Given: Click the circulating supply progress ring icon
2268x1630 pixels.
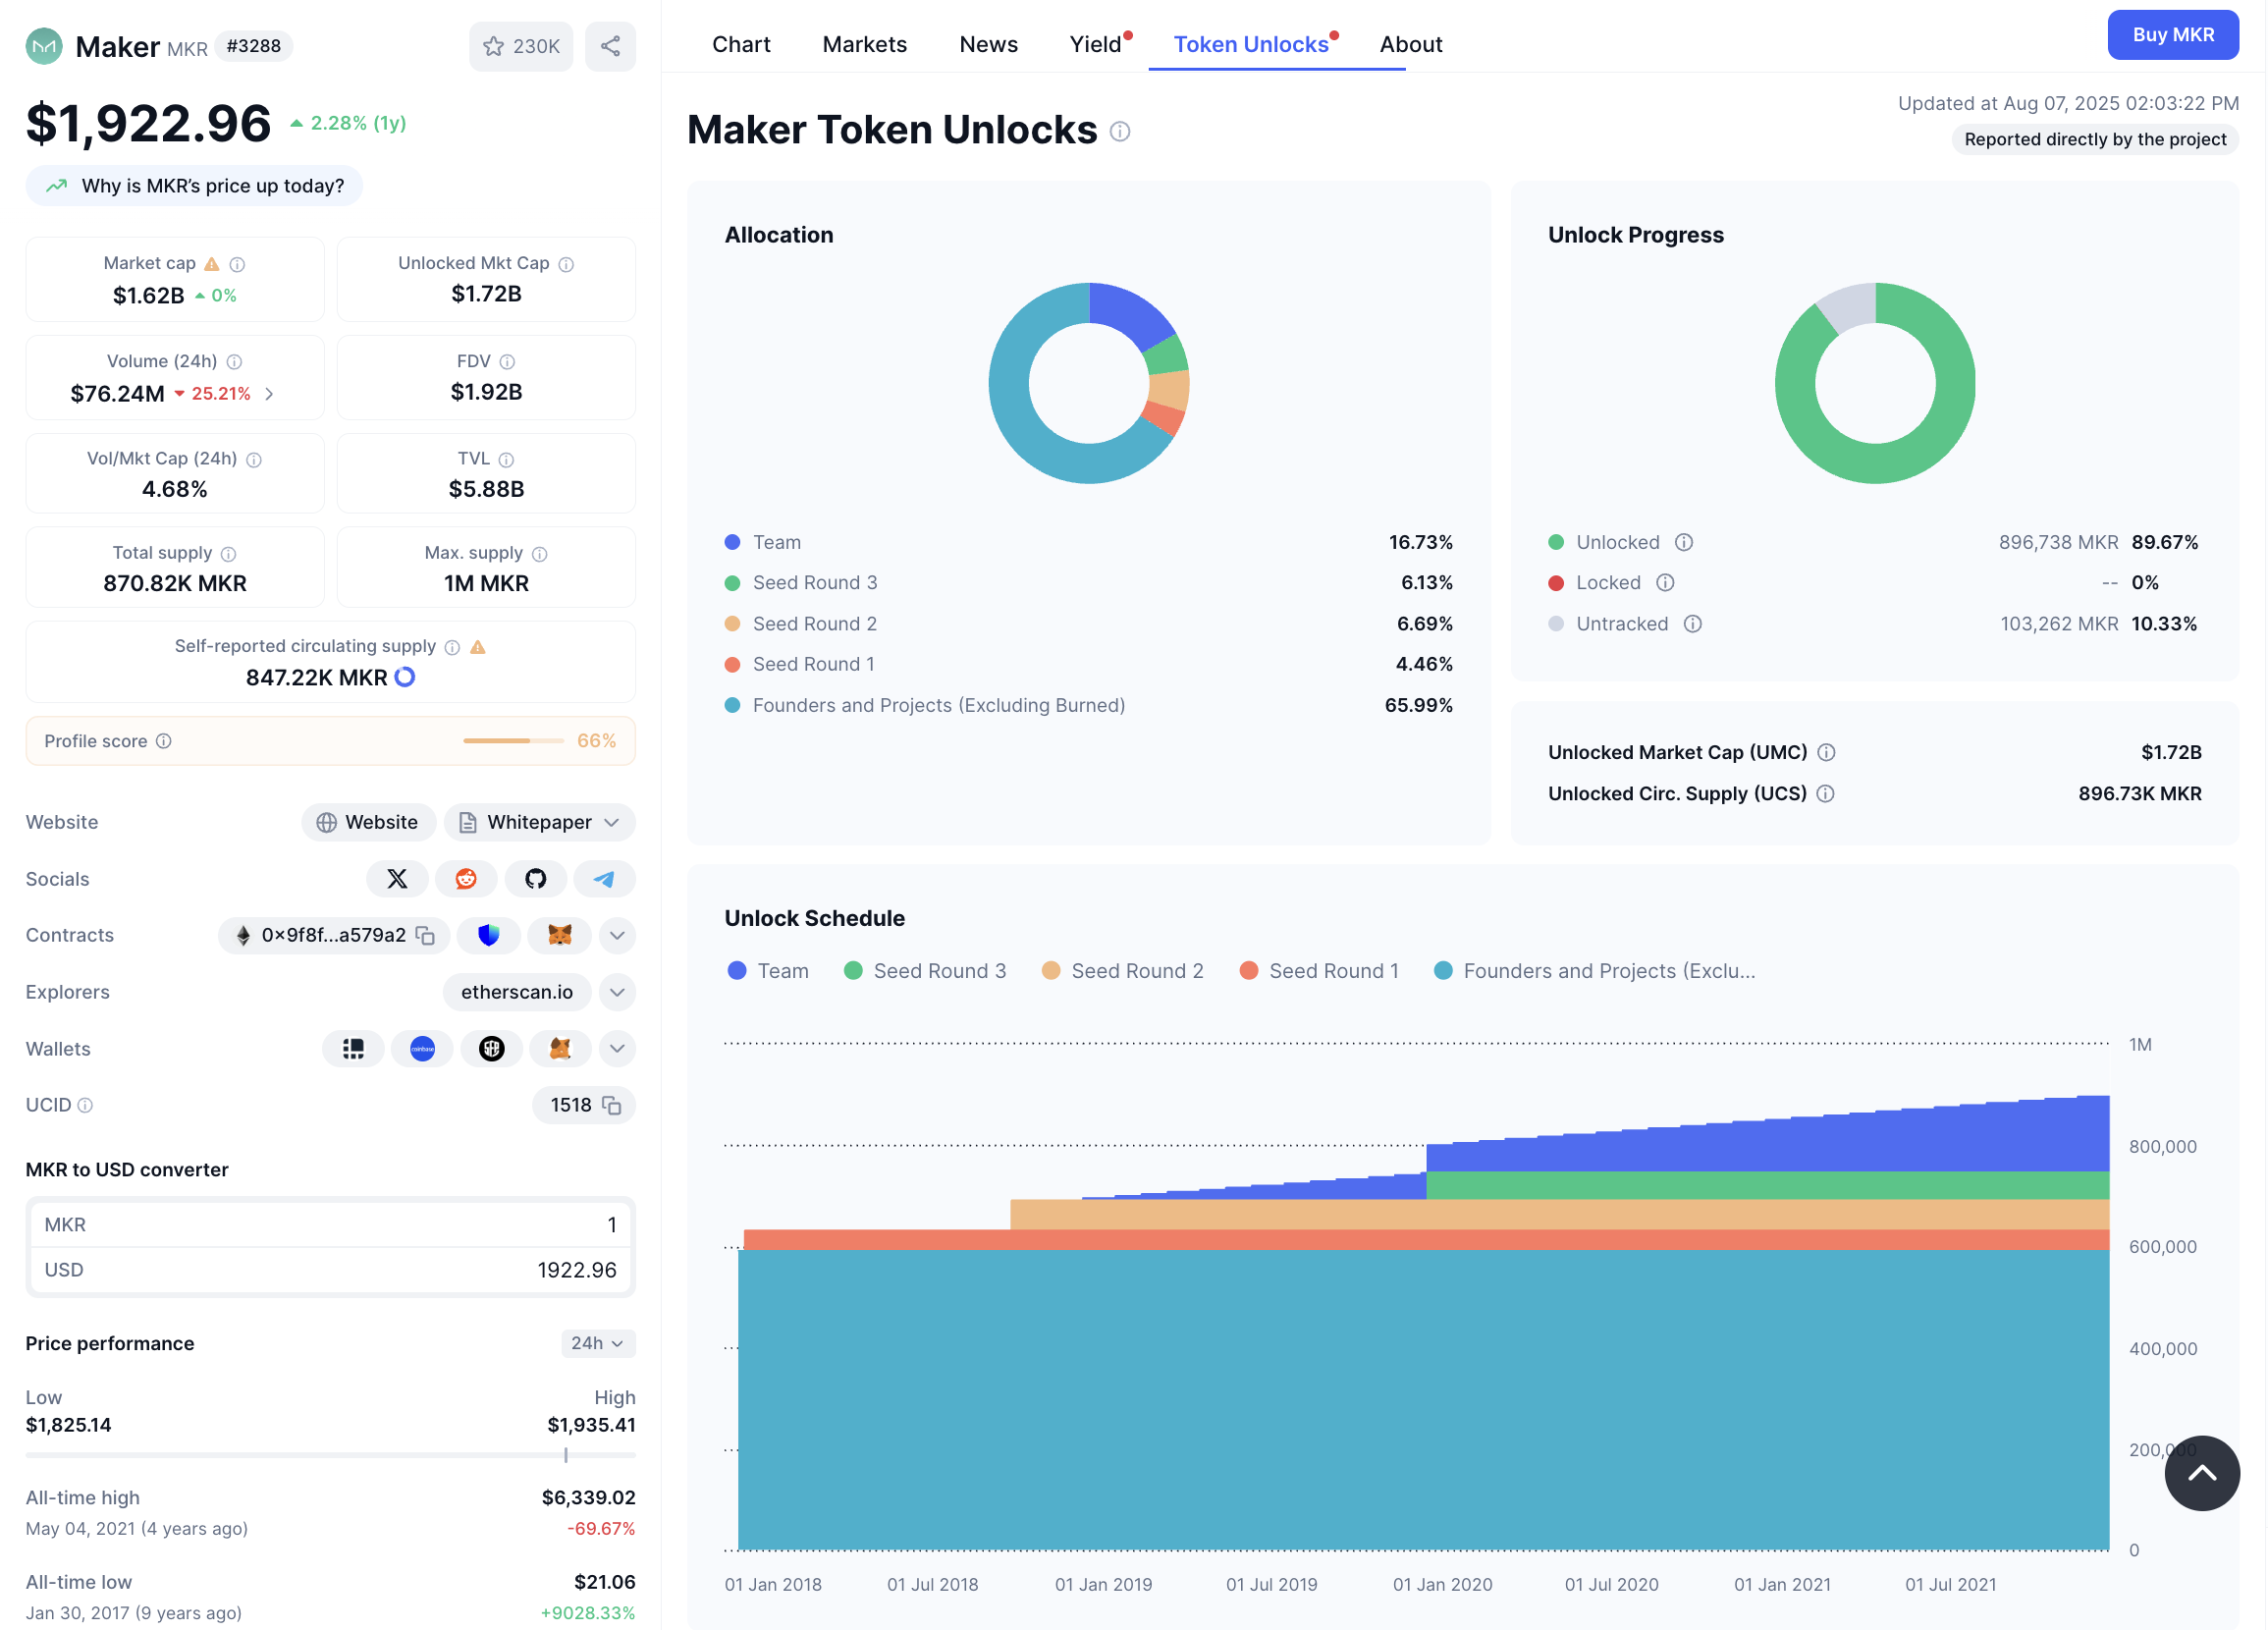Looking at the screenshot, I should point(405,678).
